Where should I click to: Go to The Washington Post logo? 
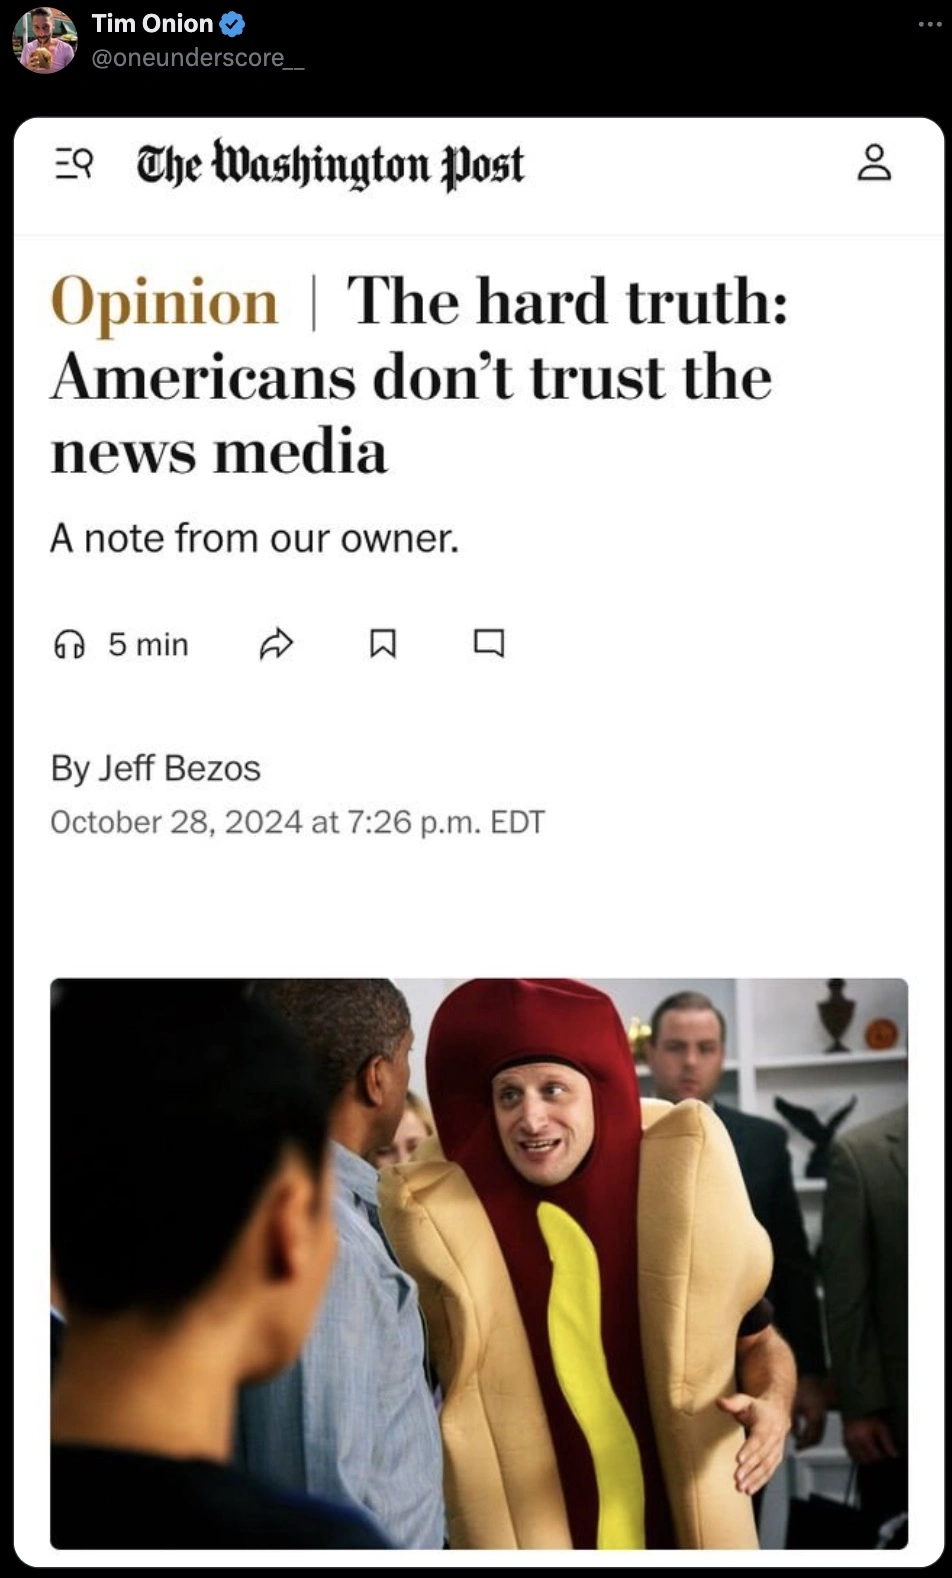[x=330, y=164]
